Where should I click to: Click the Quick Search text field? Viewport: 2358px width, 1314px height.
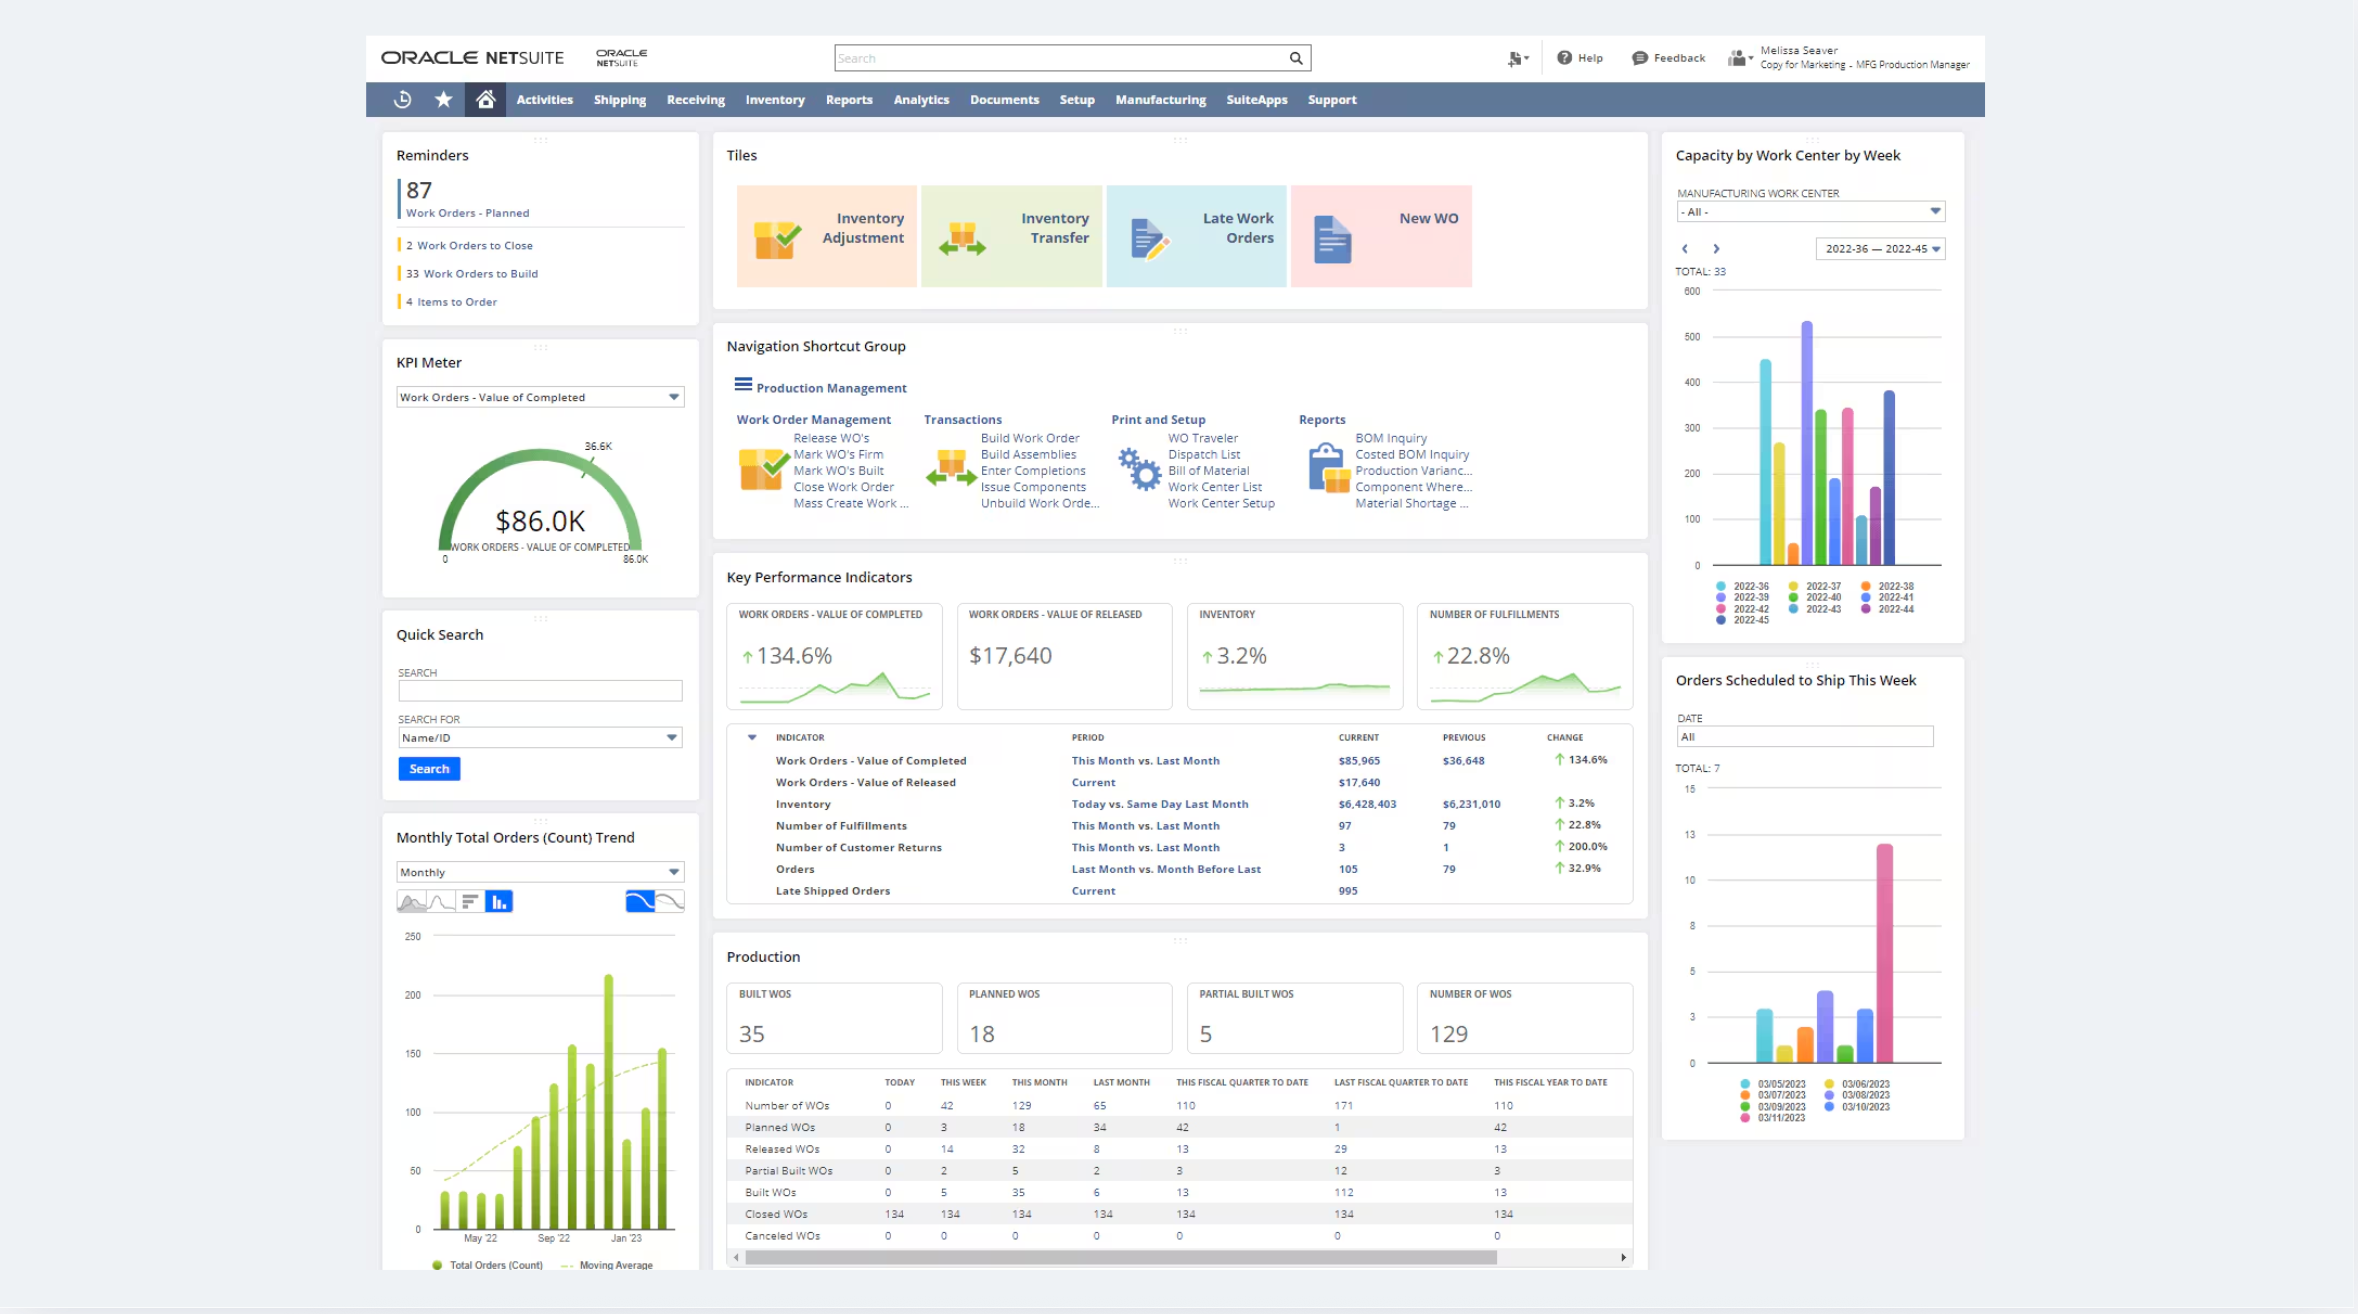point(540,691)
